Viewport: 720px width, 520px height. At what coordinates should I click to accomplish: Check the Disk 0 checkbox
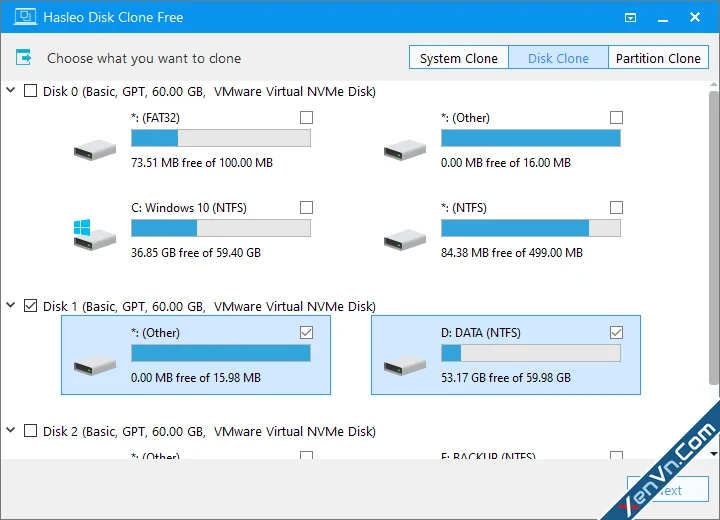click(x=30, y=90)
